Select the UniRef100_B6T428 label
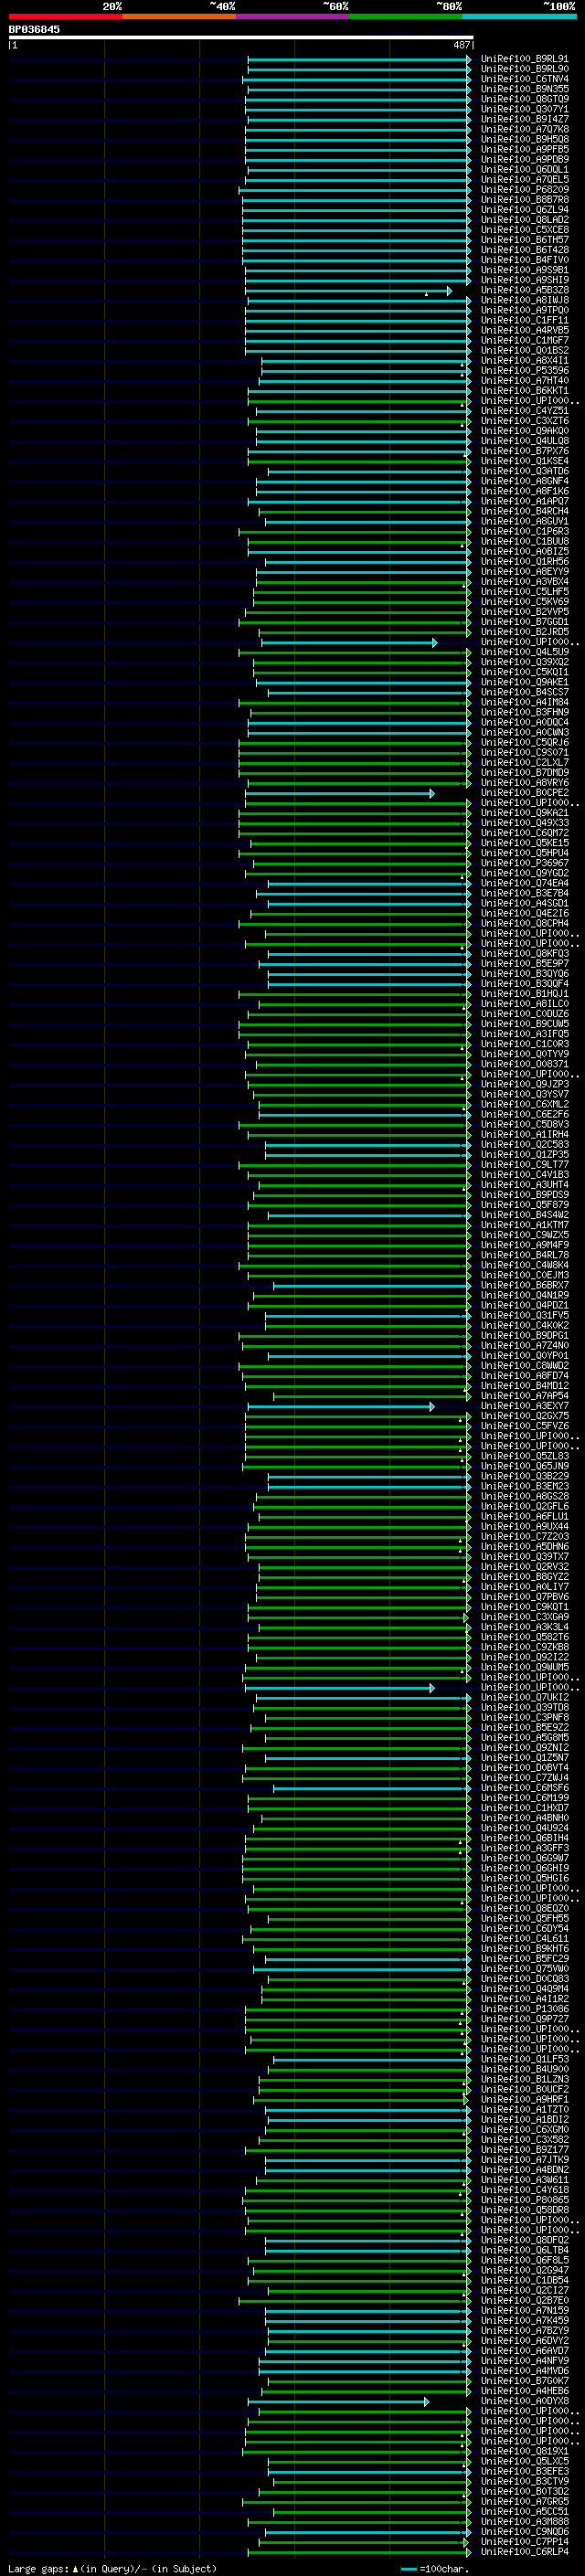The width and height of the screenshot is (585, 2576). pyautogui.click(x=524, y=250)
